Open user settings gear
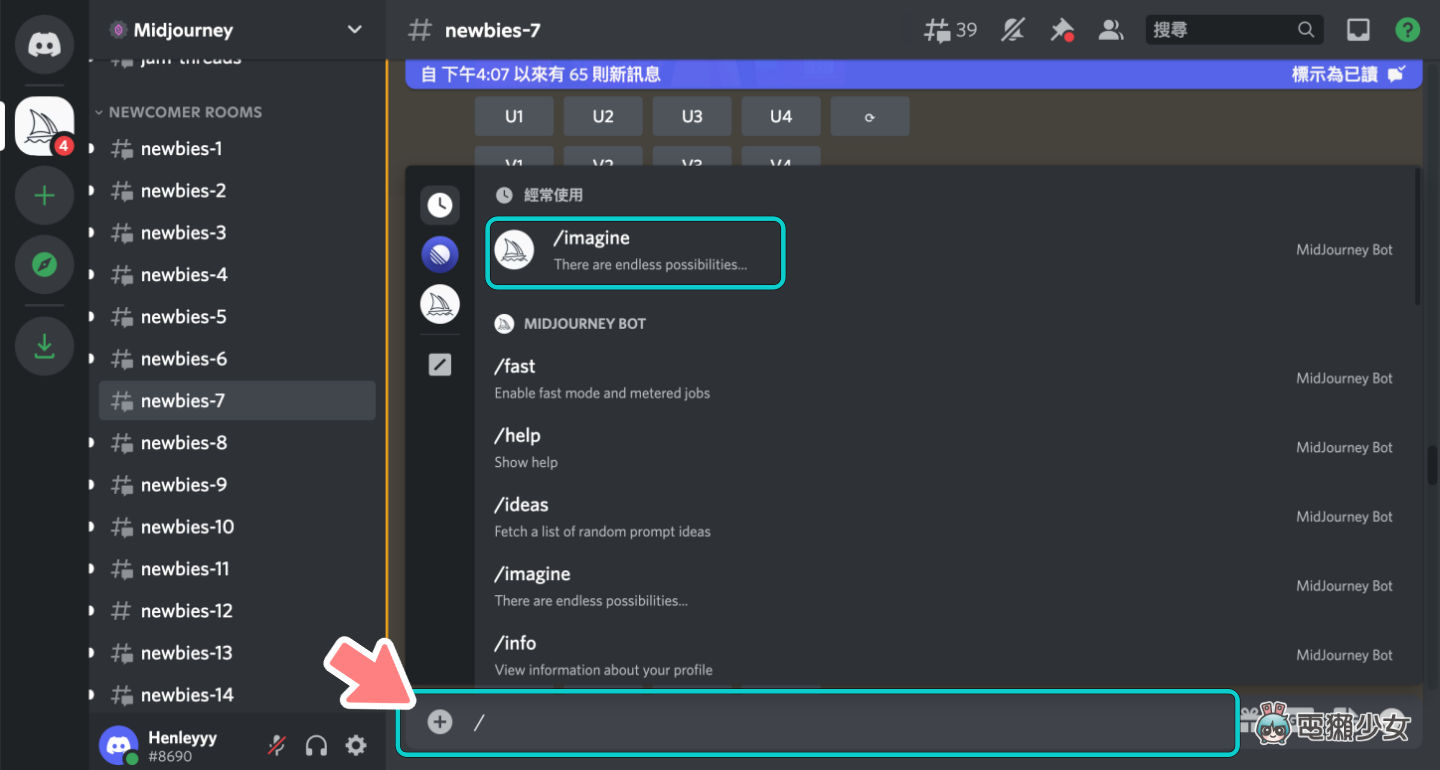This screenshot has width=1440, height=770. pyautogui.click(x=356, y=745)
